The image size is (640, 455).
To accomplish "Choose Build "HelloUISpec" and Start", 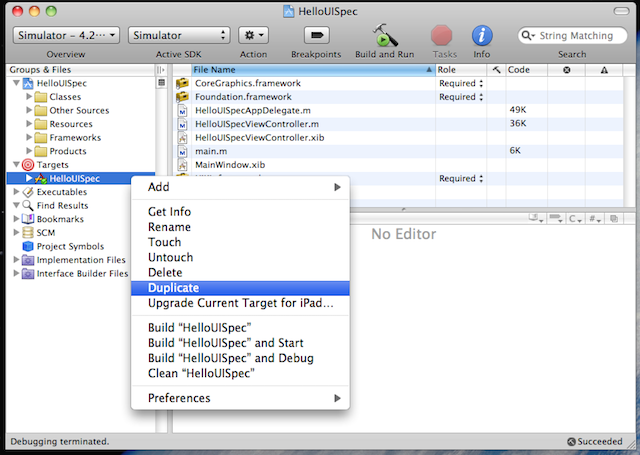I will (x=240, y=343).
